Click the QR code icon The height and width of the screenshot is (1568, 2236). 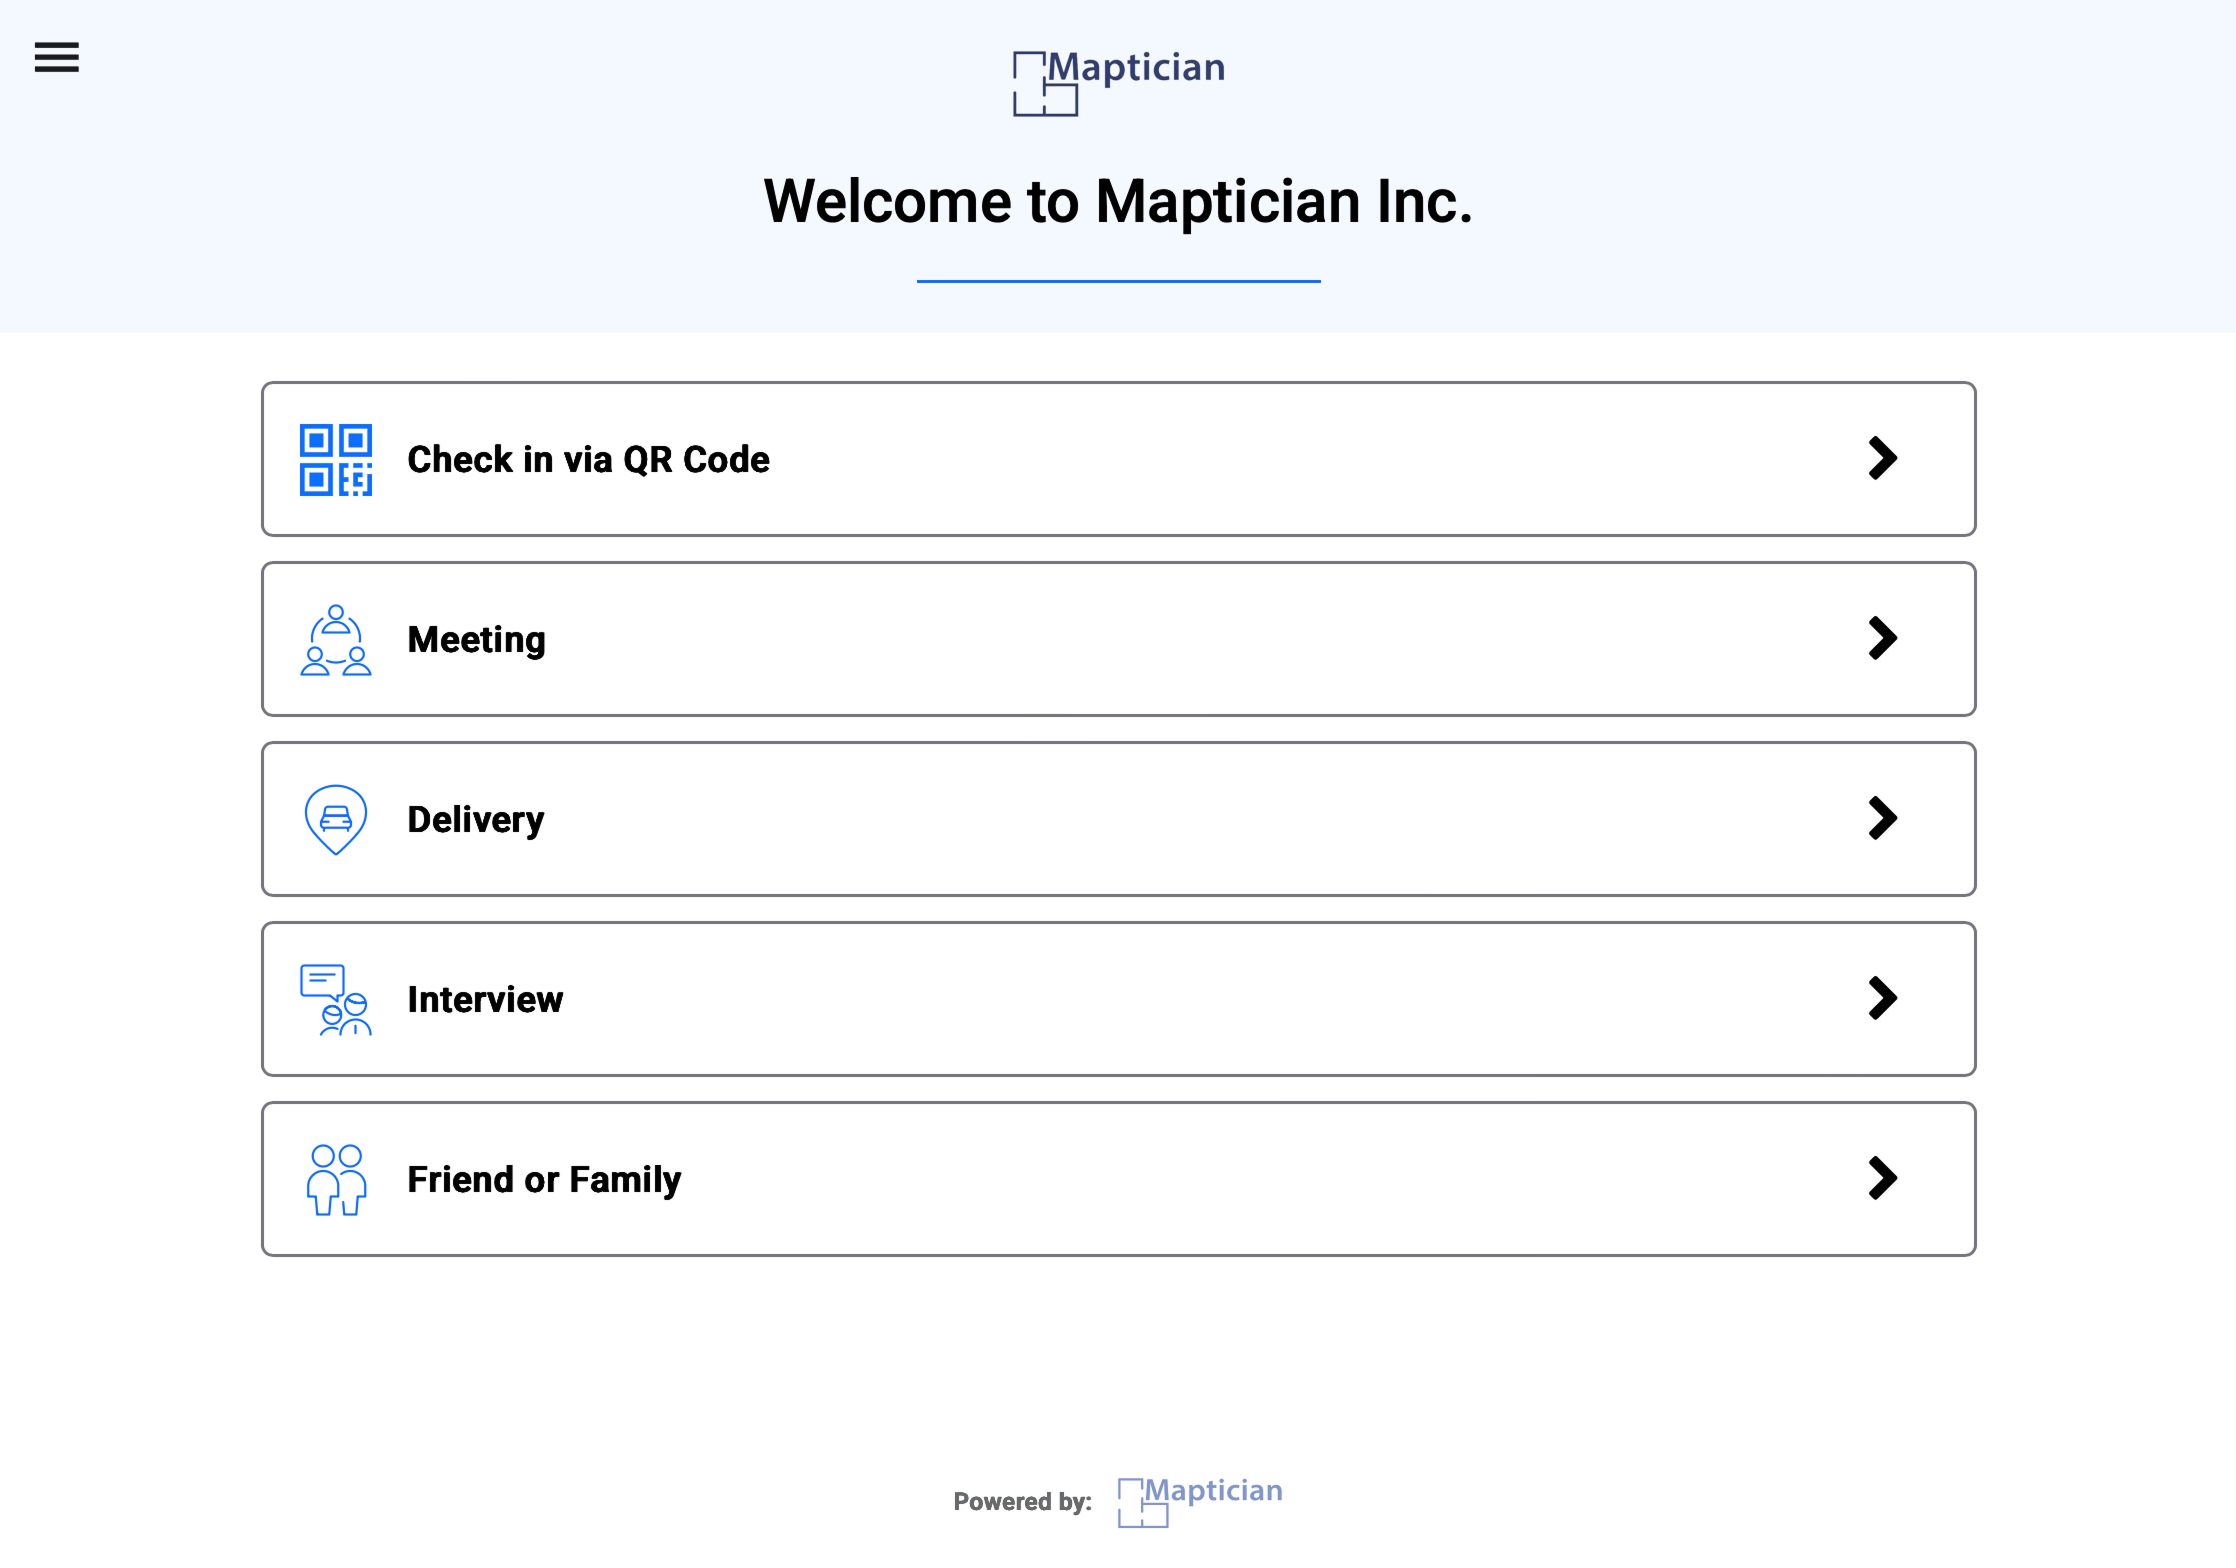click(336, 460)
